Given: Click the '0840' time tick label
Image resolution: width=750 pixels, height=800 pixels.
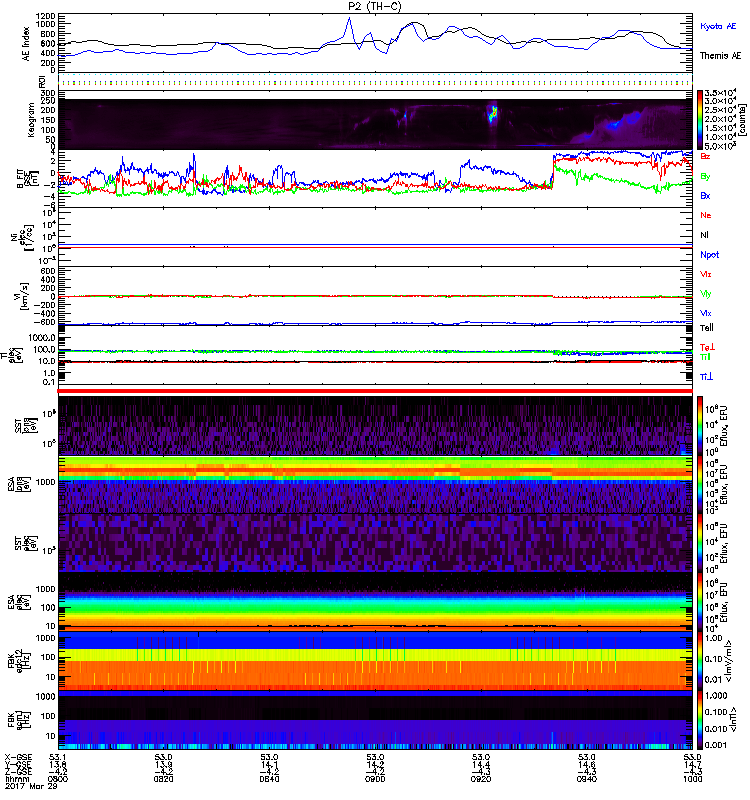Looking at the screenshot, I should (x=269, y=779).
